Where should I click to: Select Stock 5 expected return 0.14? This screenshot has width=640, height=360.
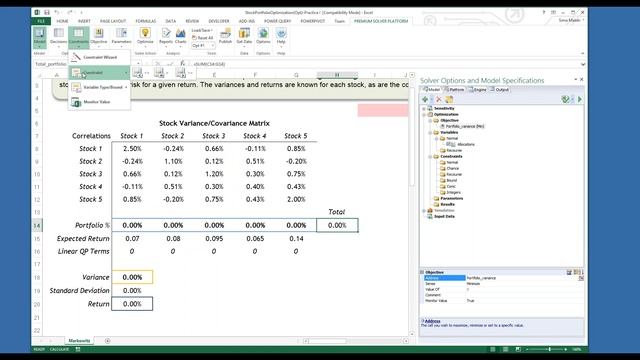[296, 239]
